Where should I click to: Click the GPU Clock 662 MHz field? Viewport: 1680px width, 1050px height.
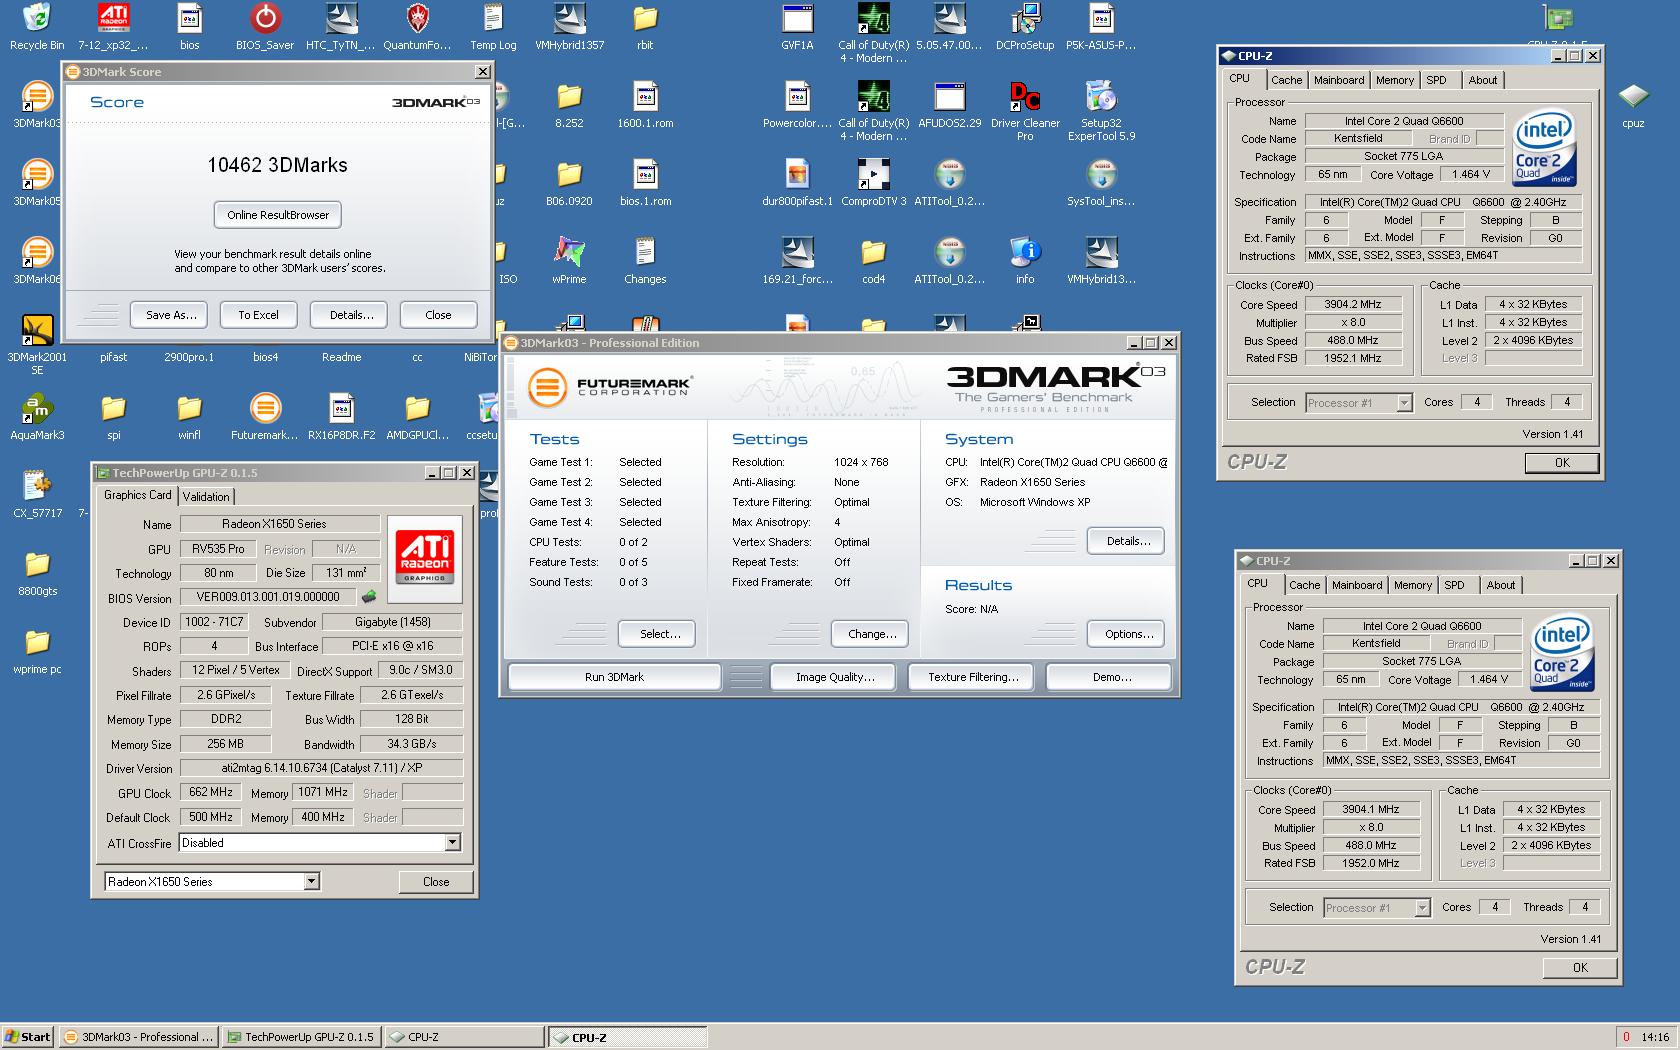point(211,792)
